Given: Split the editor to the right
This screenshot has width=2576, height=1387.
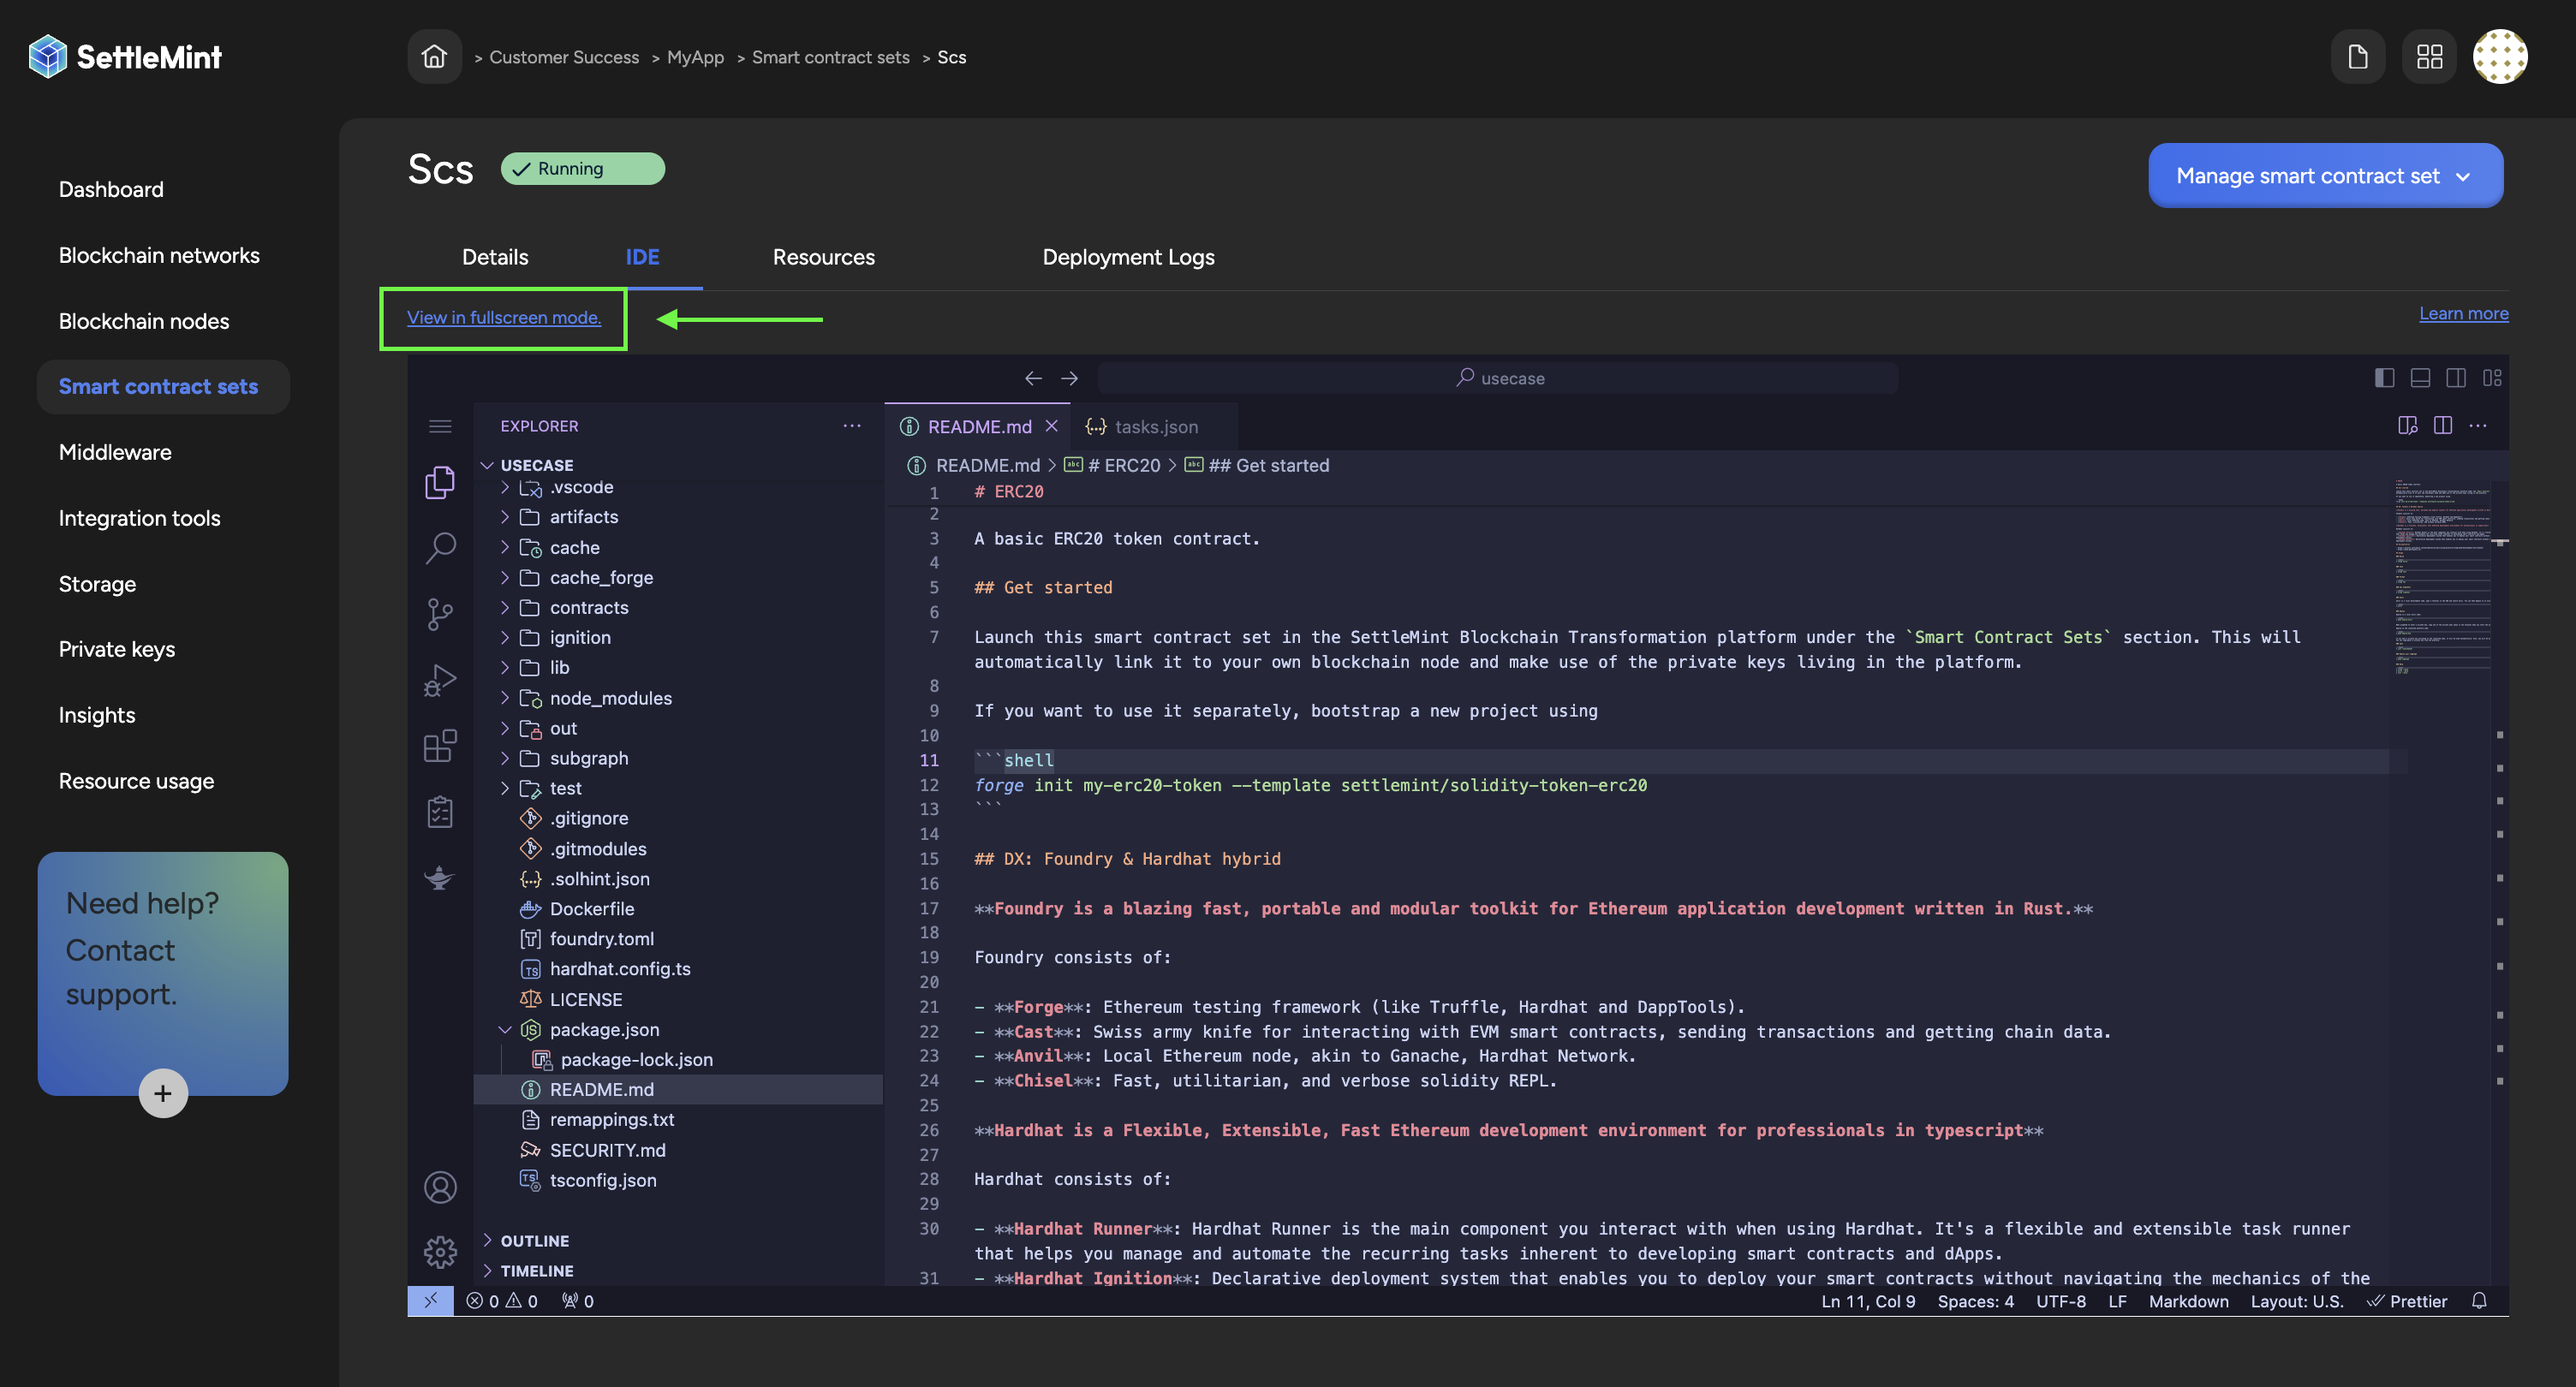Looking at the screenshot, I should click(2442, 425).
